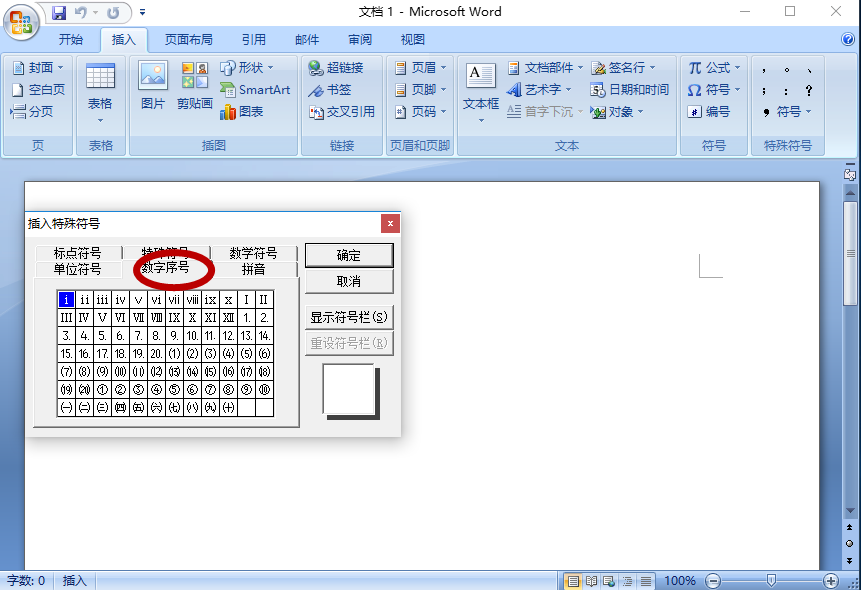Image resolution: width=861 pixels, height=590 pixels.
Task: Choose the 20. numbered symbol
Action: (156, 353)
